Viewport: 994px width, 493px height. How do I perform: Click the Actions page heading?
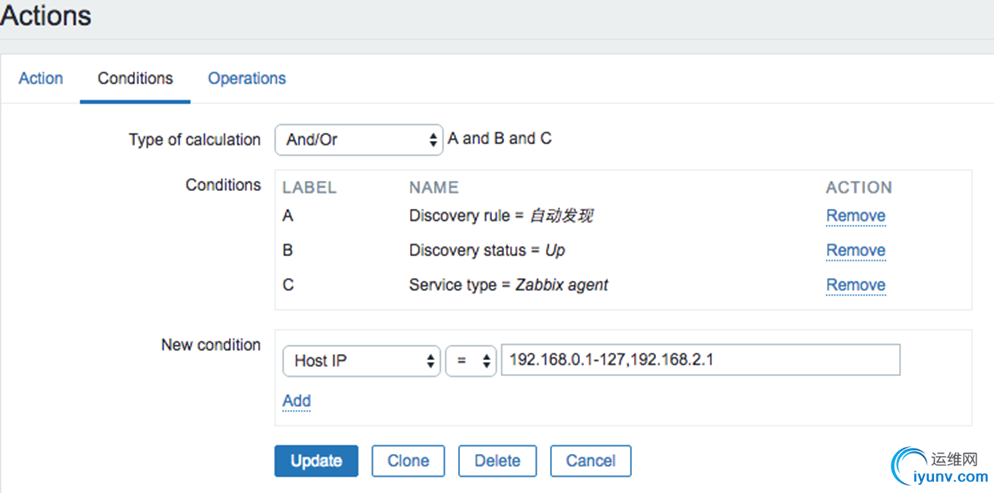tap(46, 16)
